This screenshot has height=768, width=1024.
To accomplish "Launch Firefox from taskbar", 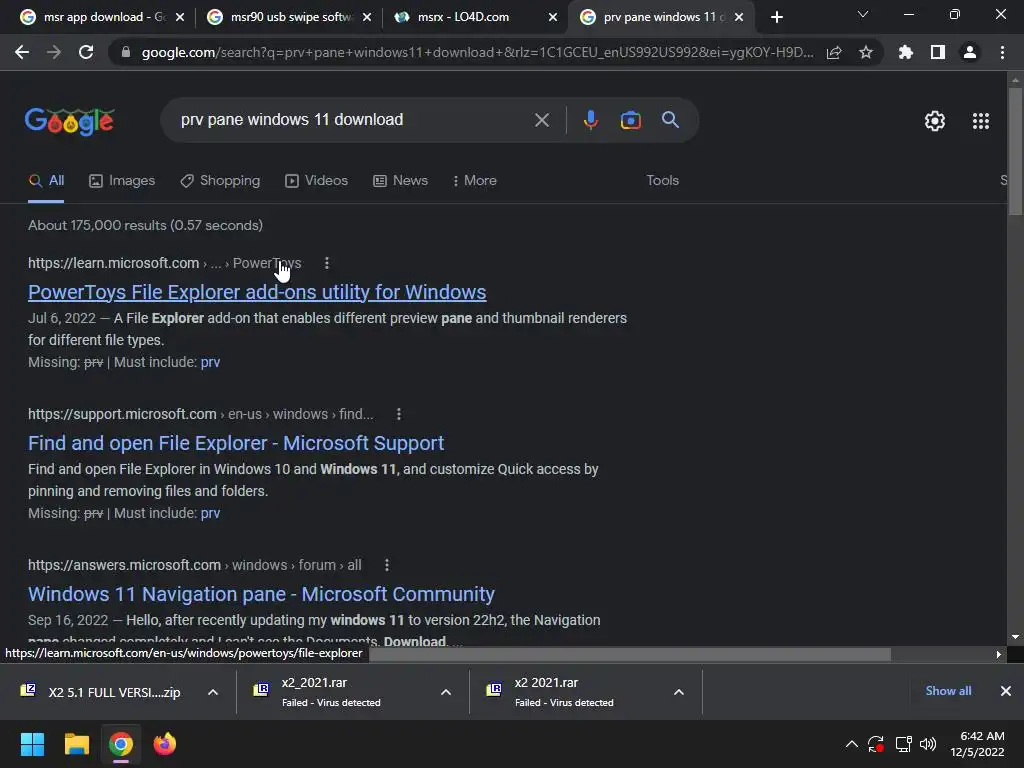I will coord(165,744).
